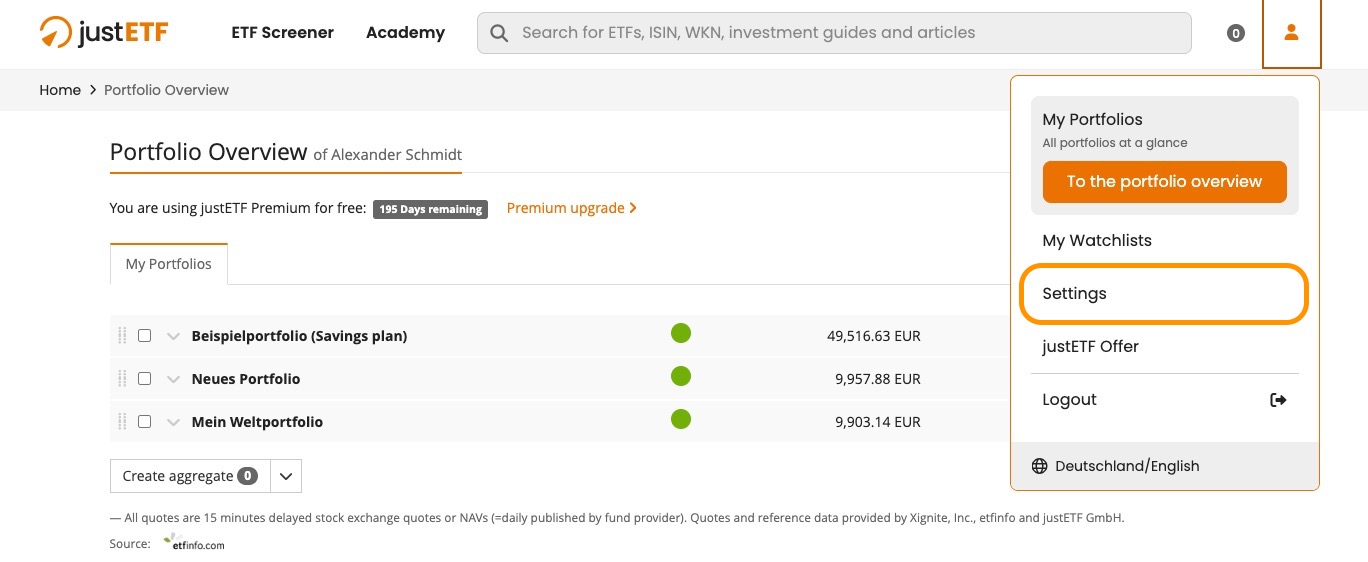Click the logout arrow icon

tap(1277, 400)
